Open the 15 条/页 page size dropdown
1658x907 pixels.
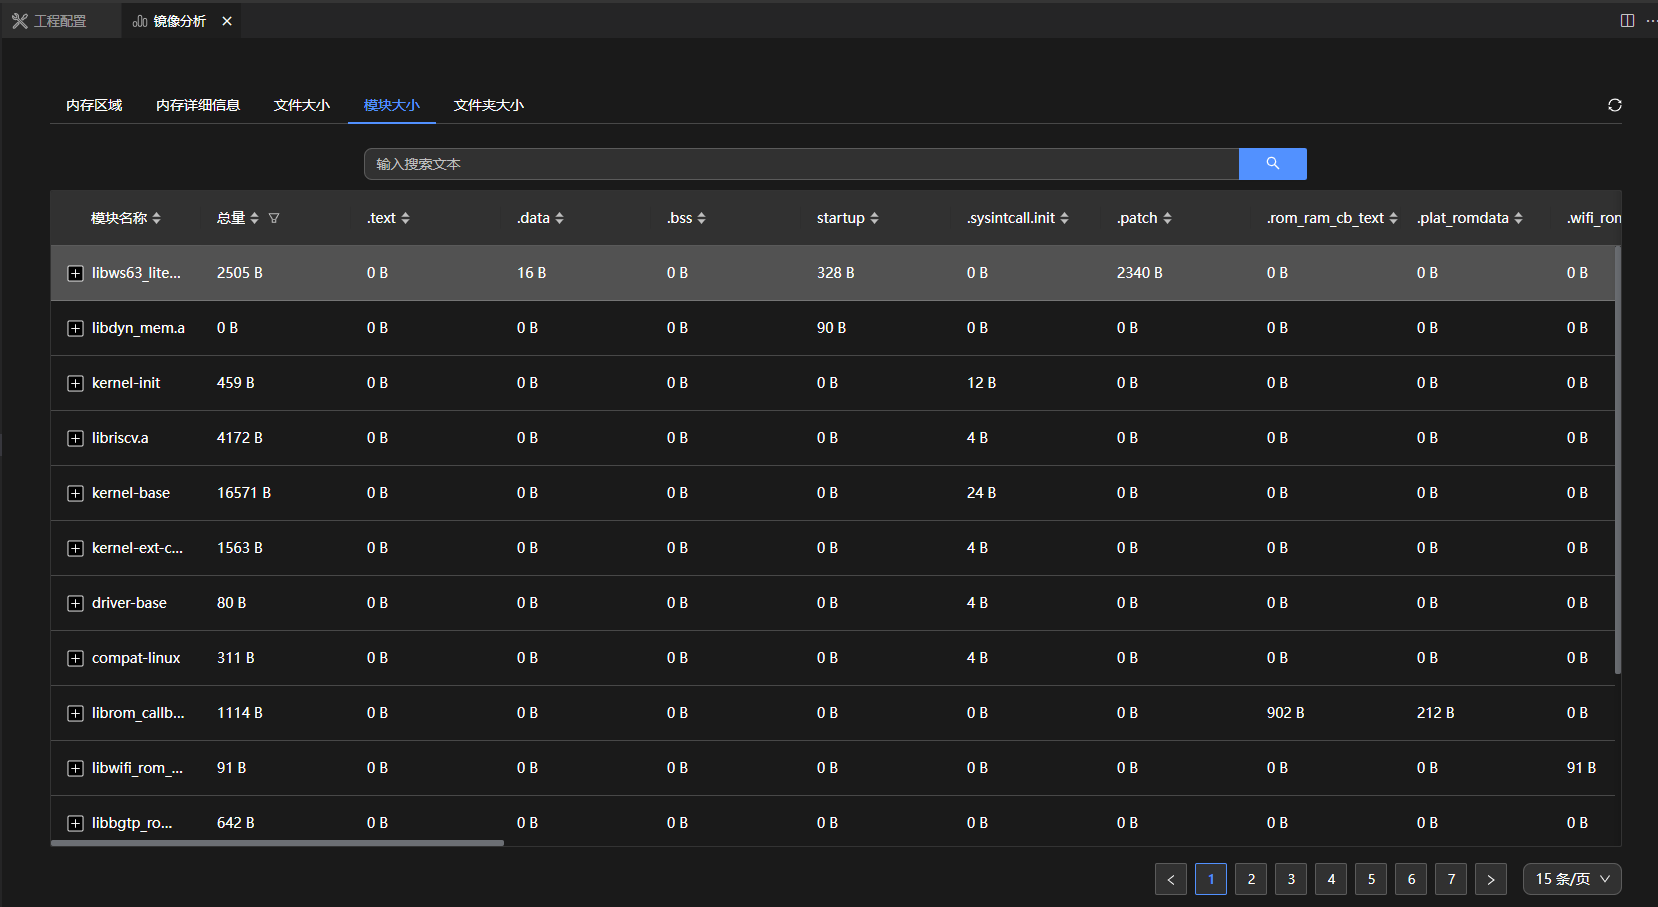point(1571,879)
